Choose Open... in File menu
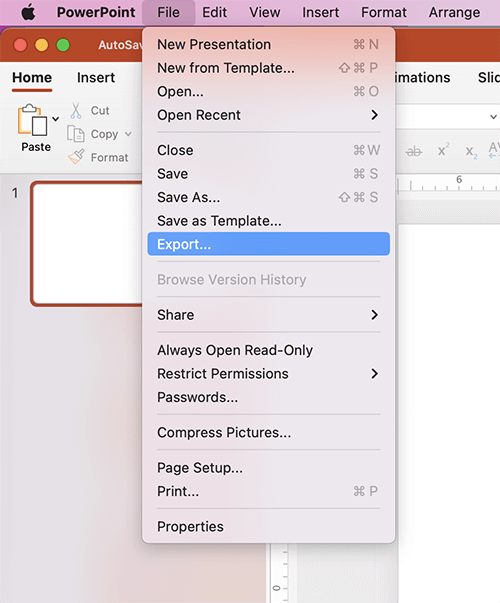The height and width of the screenshot is (603, 500). coord(268,92)
